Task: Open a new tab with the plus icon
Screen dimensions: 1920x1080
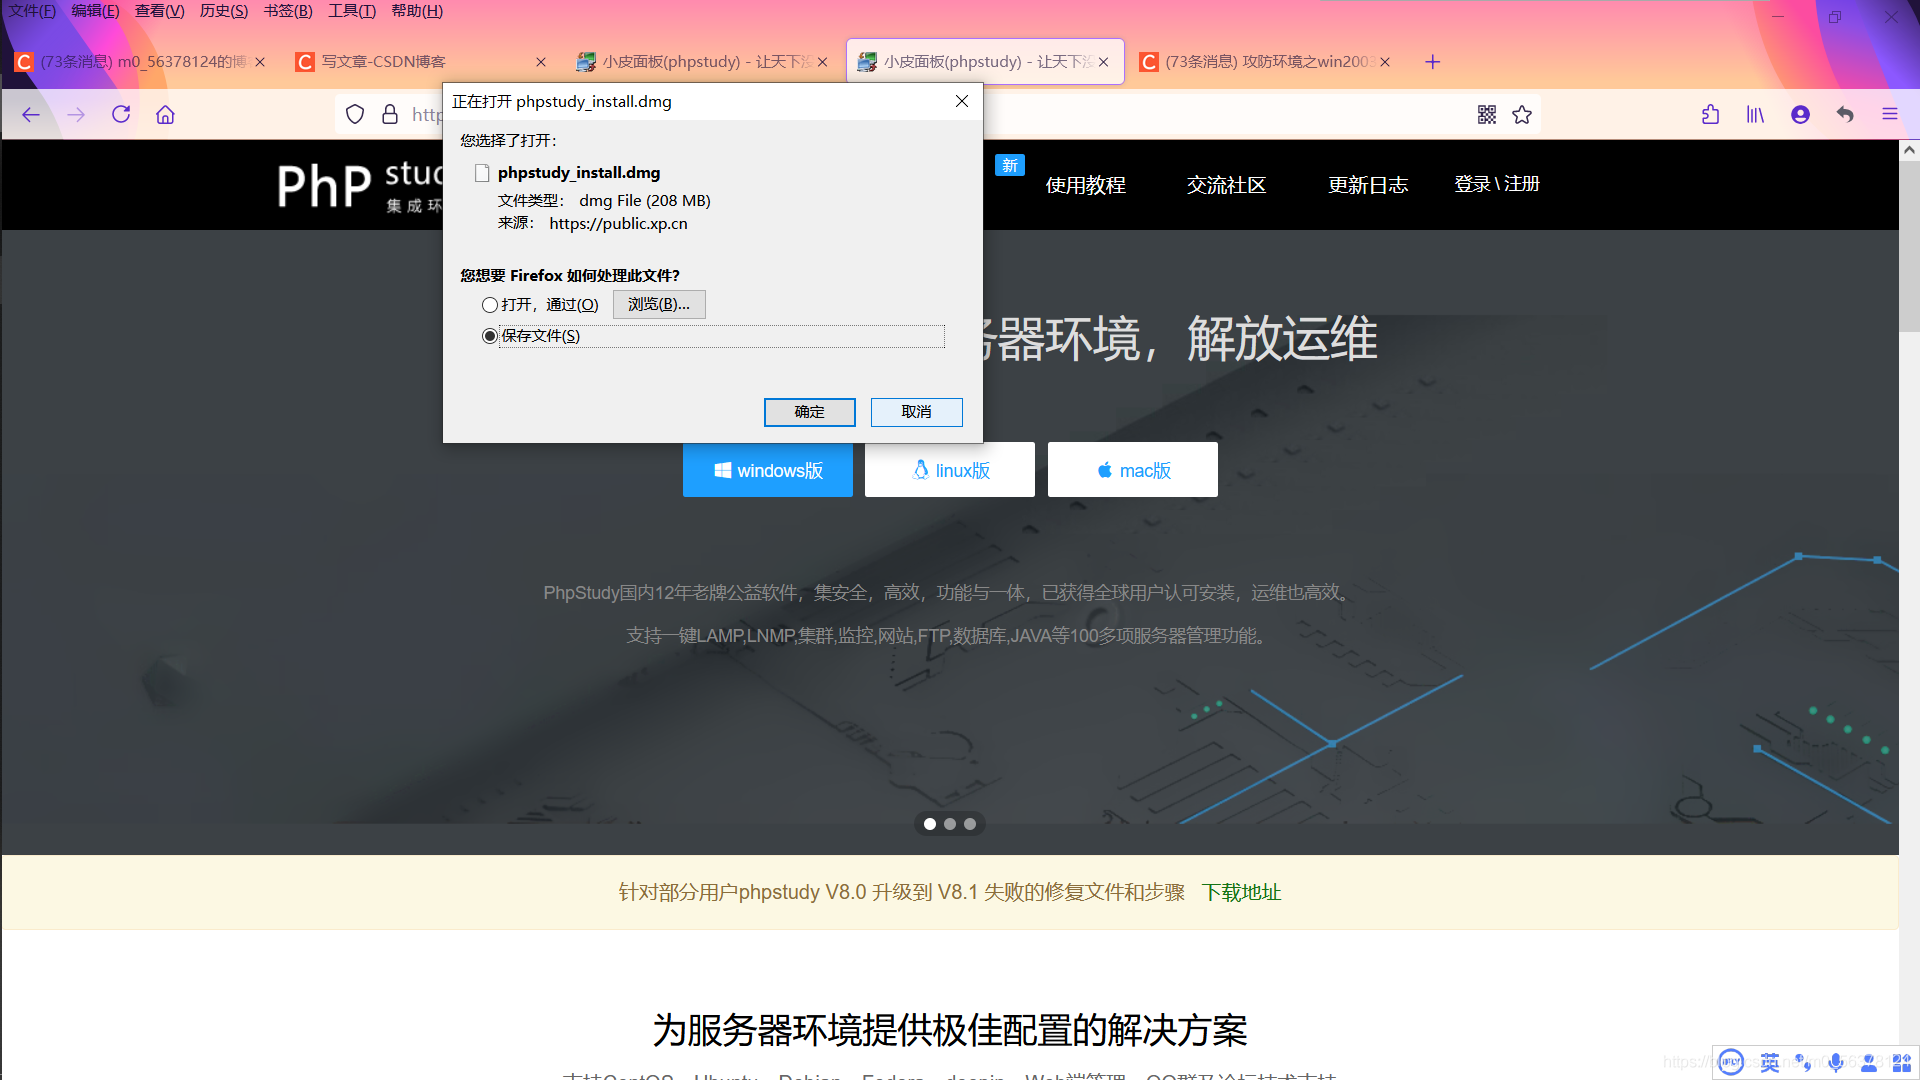Action: (1433, 62)
